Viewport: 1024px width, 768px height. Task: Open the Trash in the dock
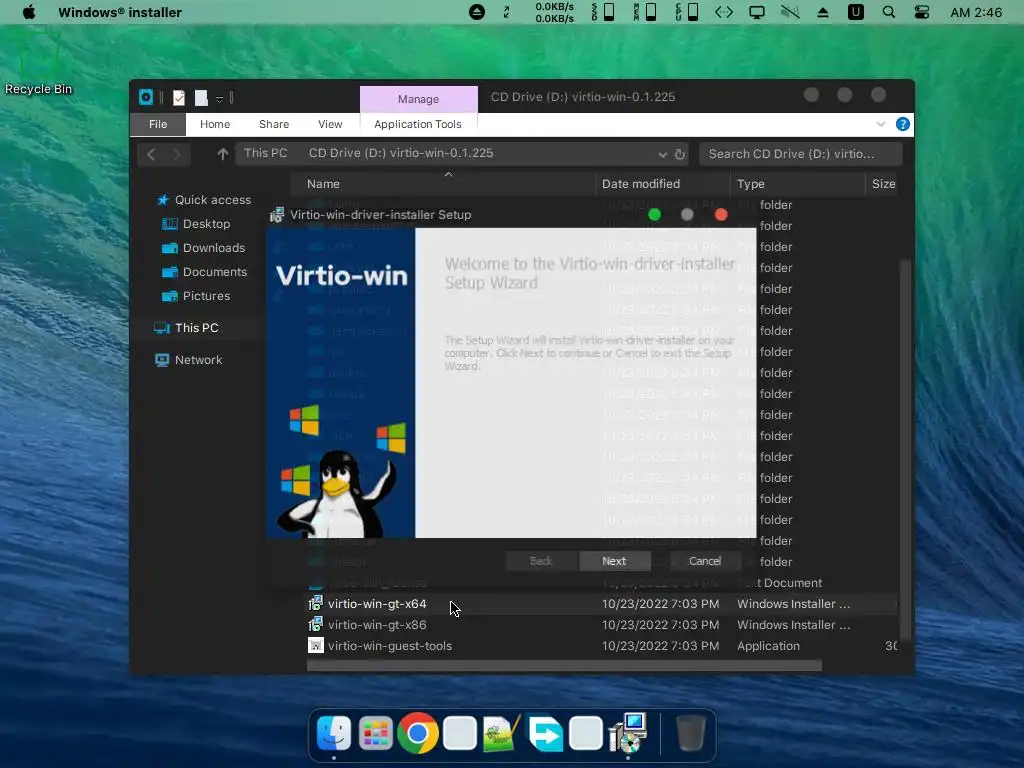coord(690,733)
